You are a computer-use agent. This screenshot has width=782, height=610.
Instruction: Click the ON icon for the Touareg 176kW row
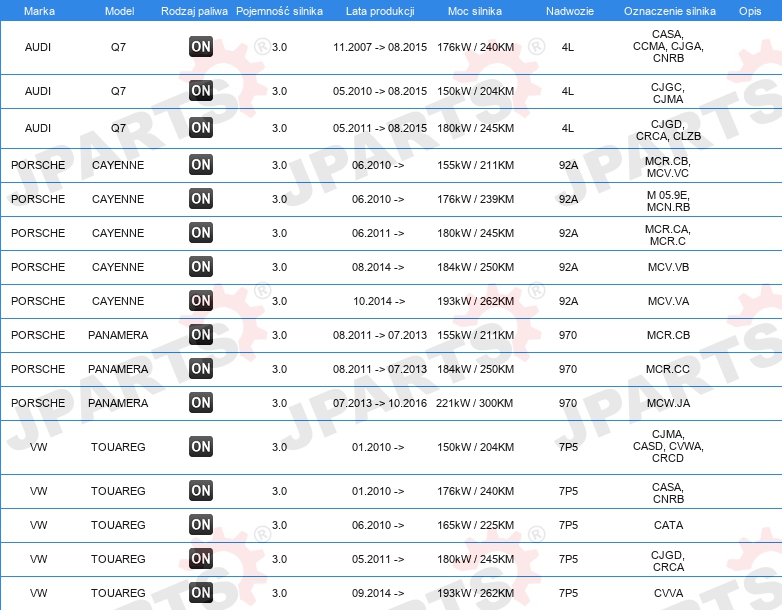[x=201, y=491]
